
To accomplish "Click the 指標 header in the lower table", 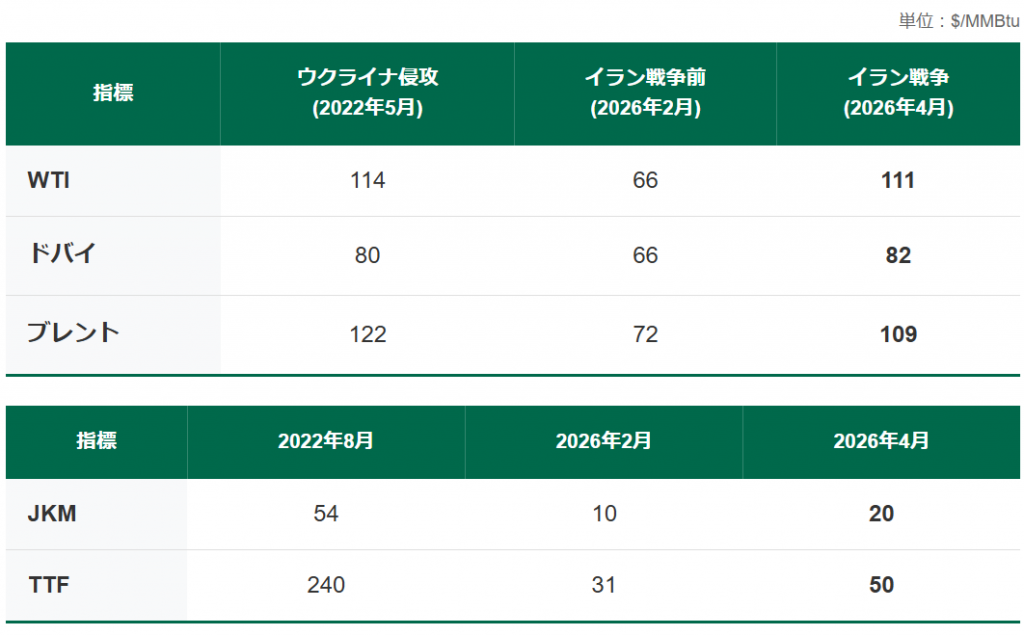I will click(96, 441).
